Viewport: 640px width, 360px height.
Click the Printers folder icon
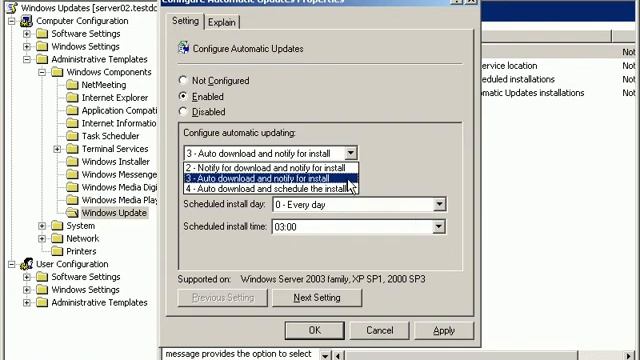[57, 251]
